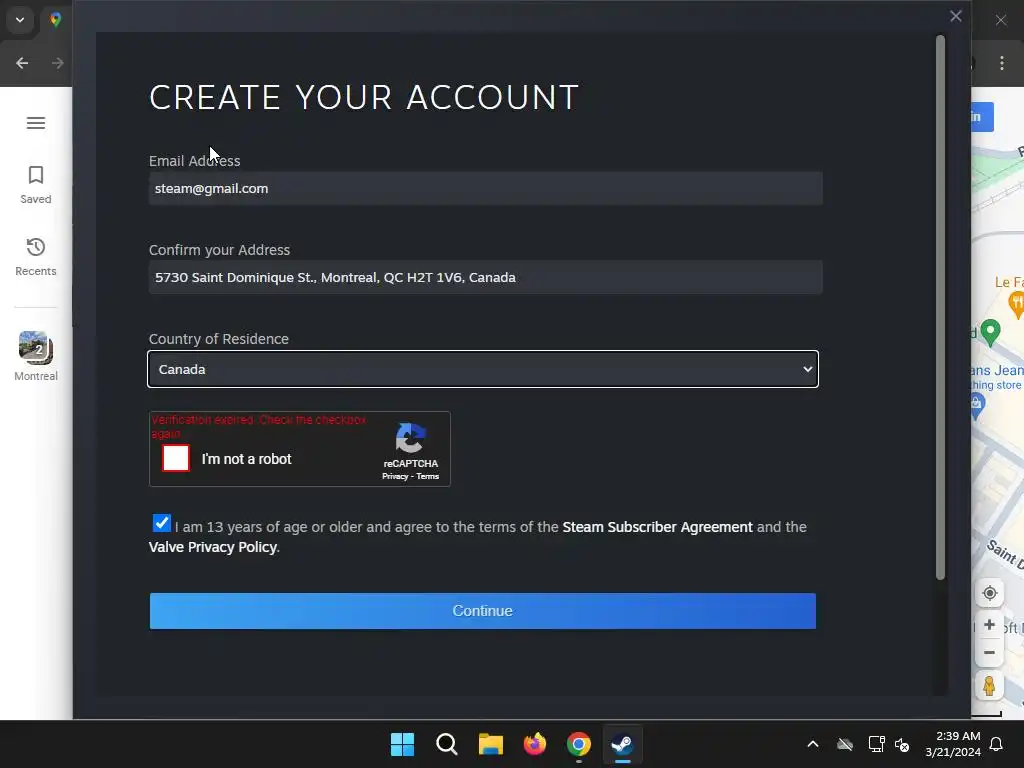Close the Steam account dialog

[955, 16]
